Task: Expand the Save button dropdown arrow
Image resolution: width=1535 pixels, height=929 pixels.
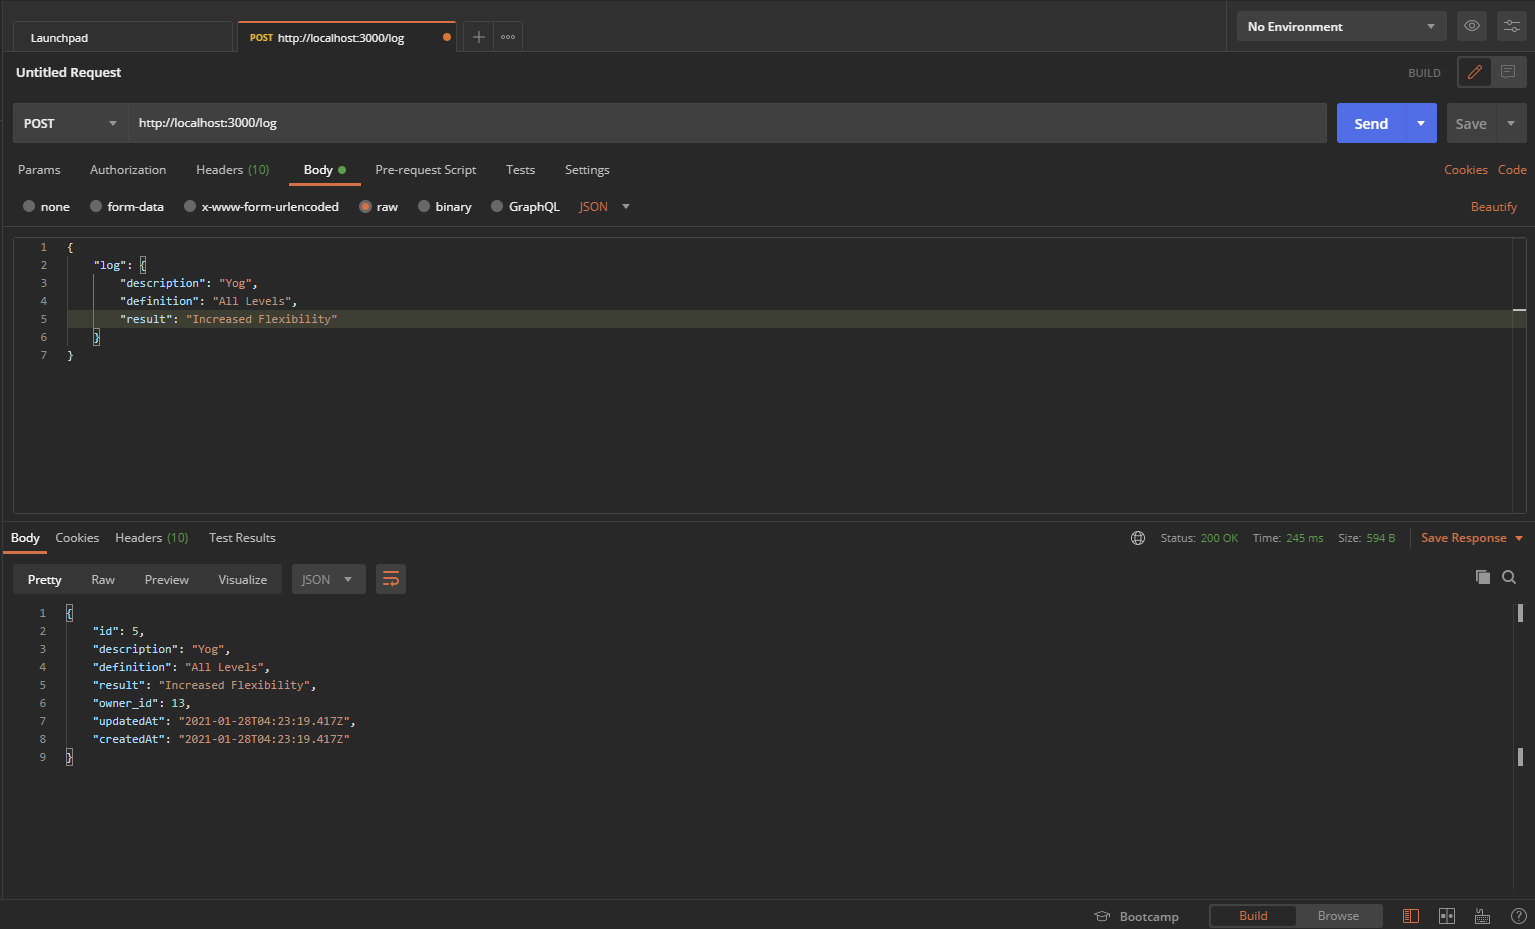Action: tap(1511, 123)
